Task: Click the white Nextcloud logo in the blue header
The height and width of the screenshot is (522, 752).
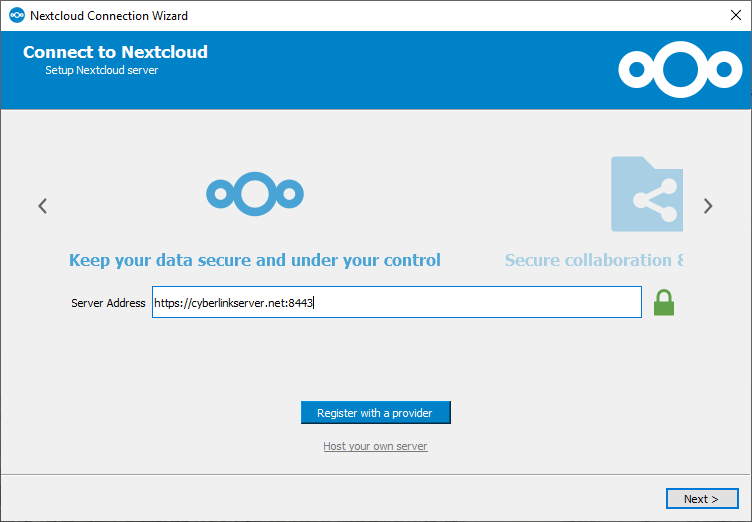Action: point(680,70)
